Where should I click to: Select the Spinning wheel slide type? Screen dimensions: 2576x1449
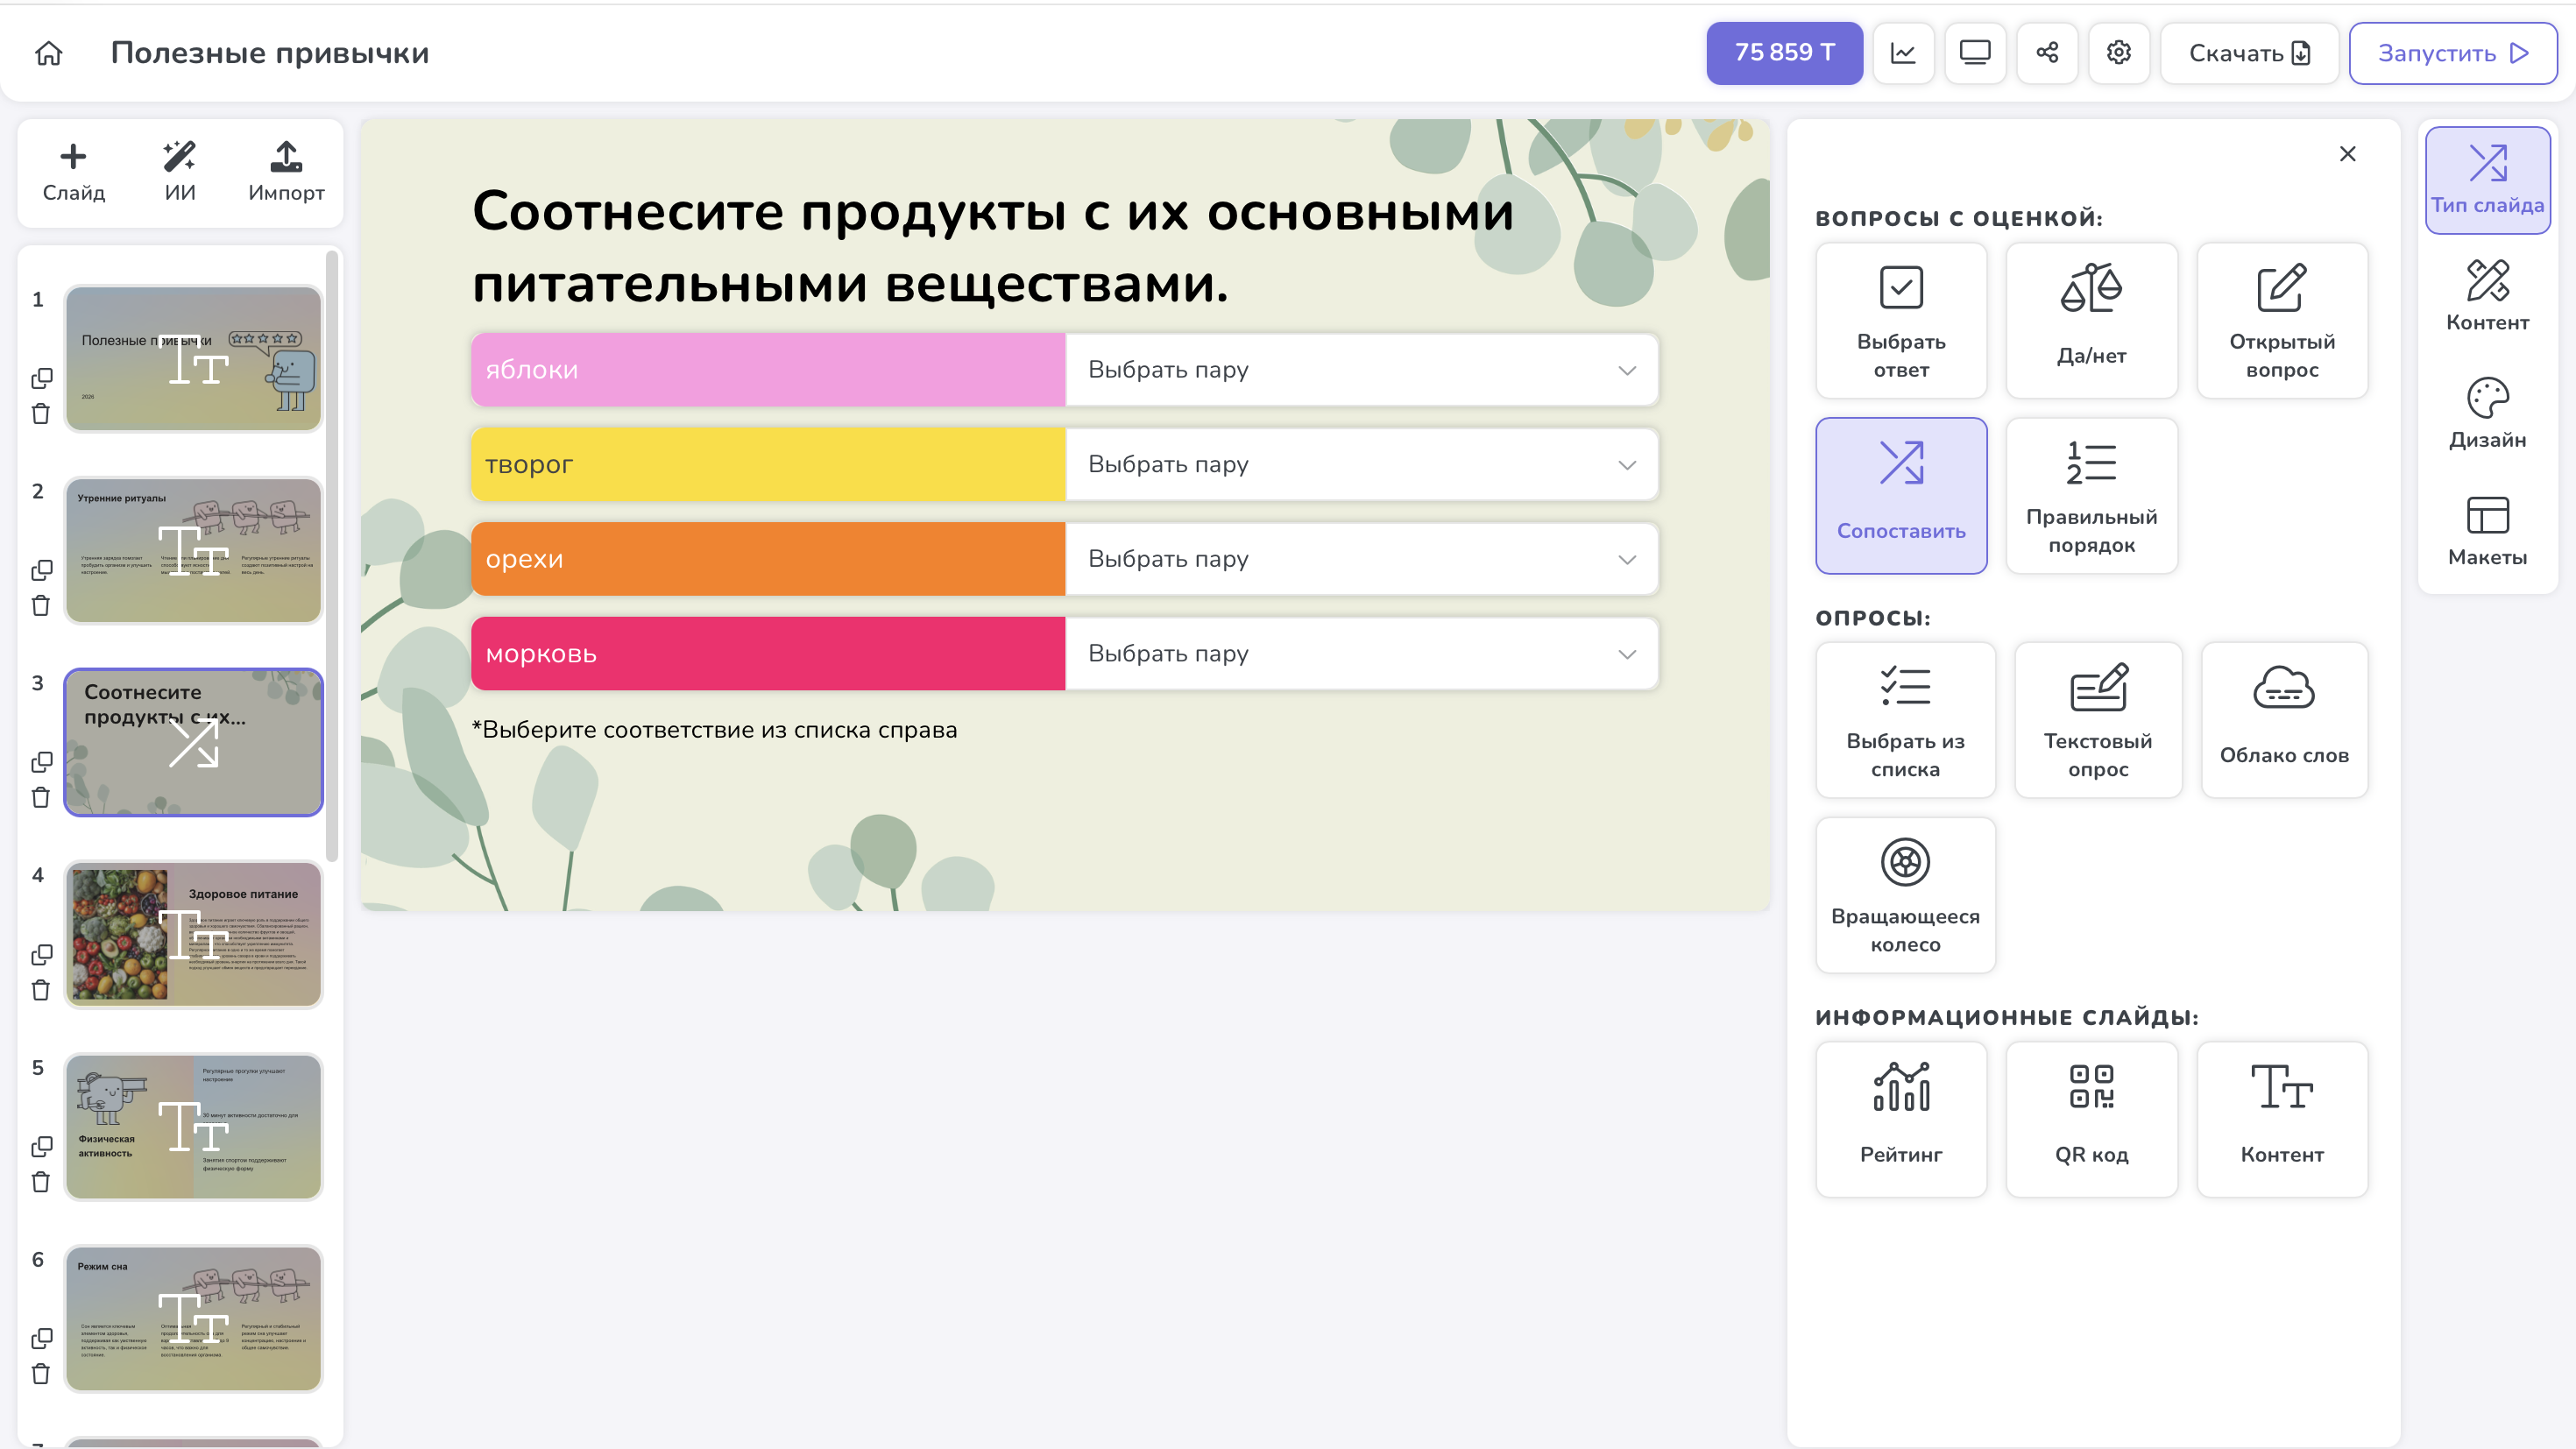click(1905, 895)
